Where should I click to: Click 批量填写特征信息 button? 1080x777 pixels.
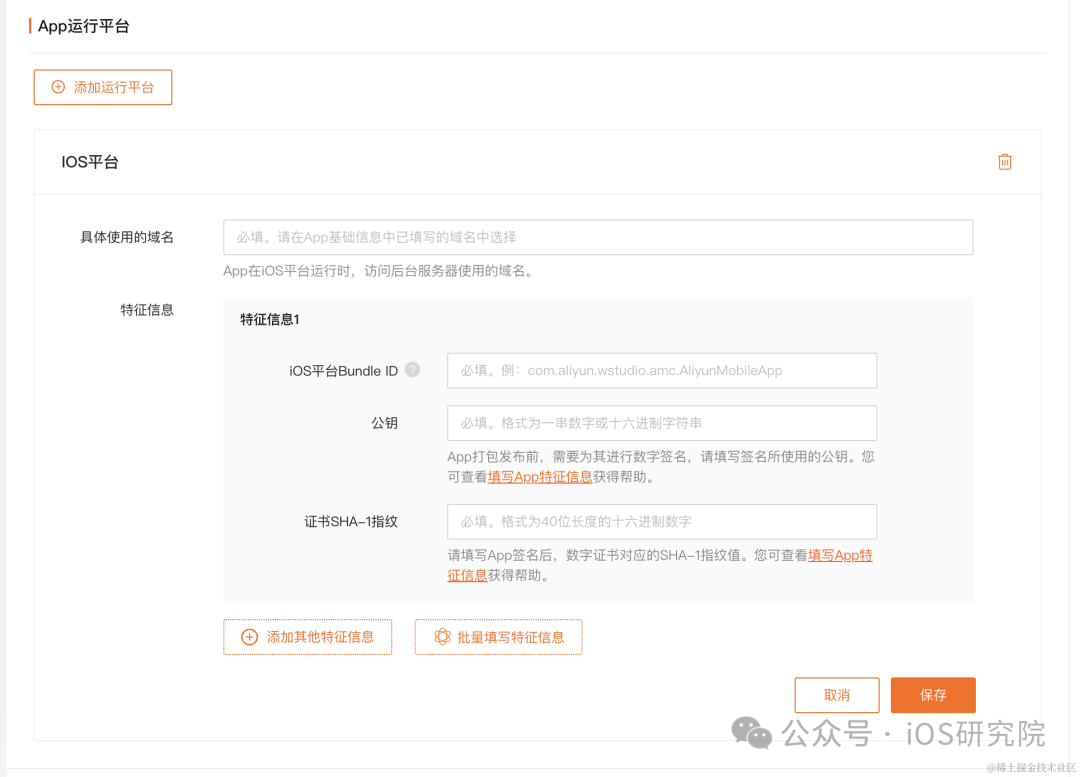point(498,637)
